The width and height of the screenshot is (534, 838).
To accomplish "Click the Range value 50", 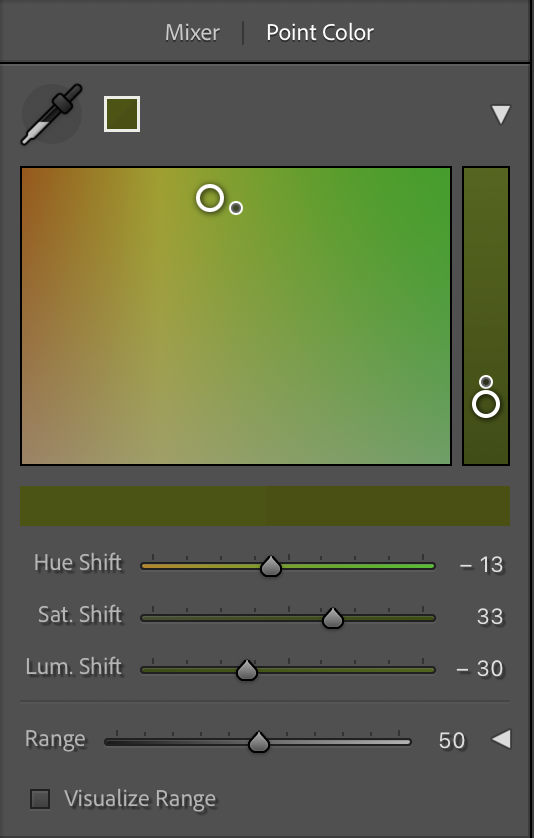I will 452,741.
